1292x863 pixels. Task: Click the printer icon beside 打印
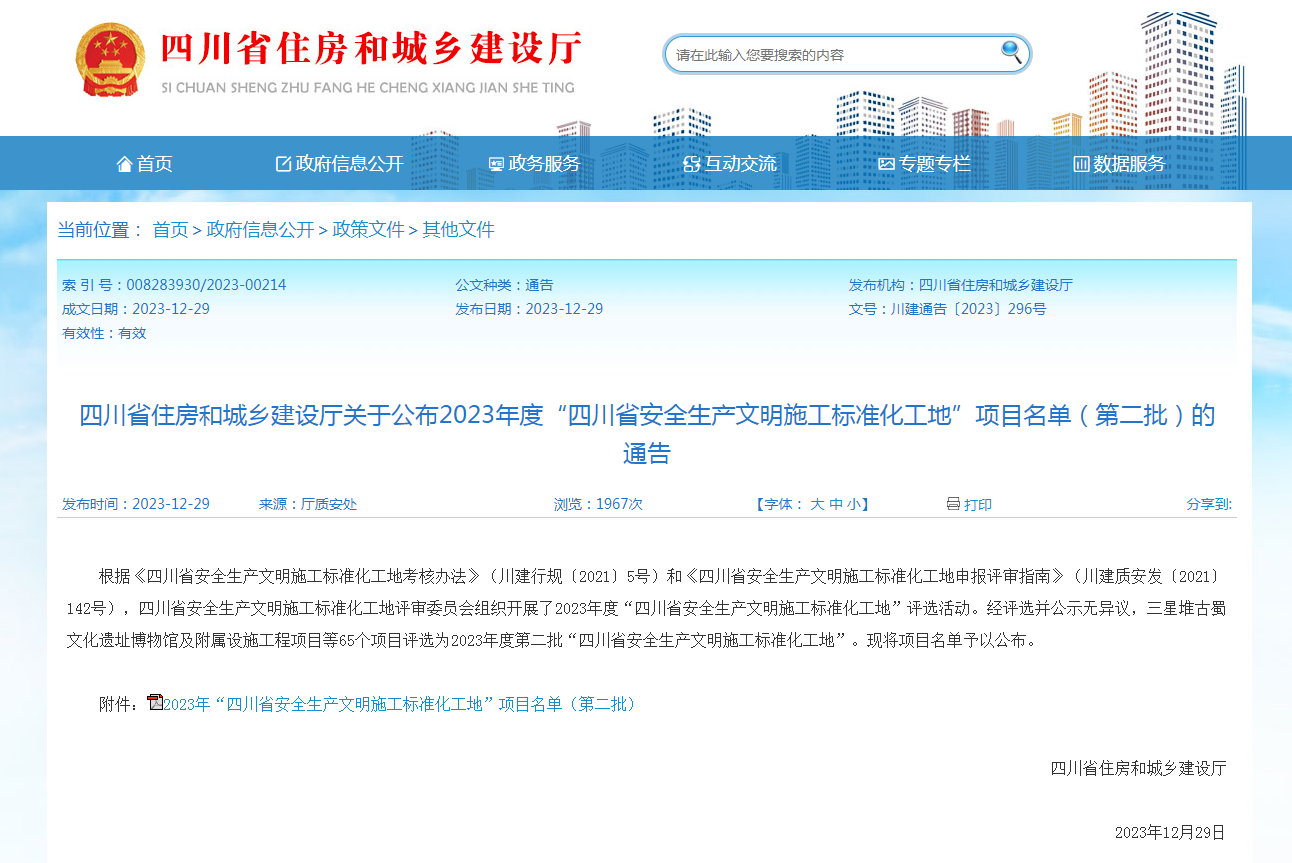pos(953,504)
